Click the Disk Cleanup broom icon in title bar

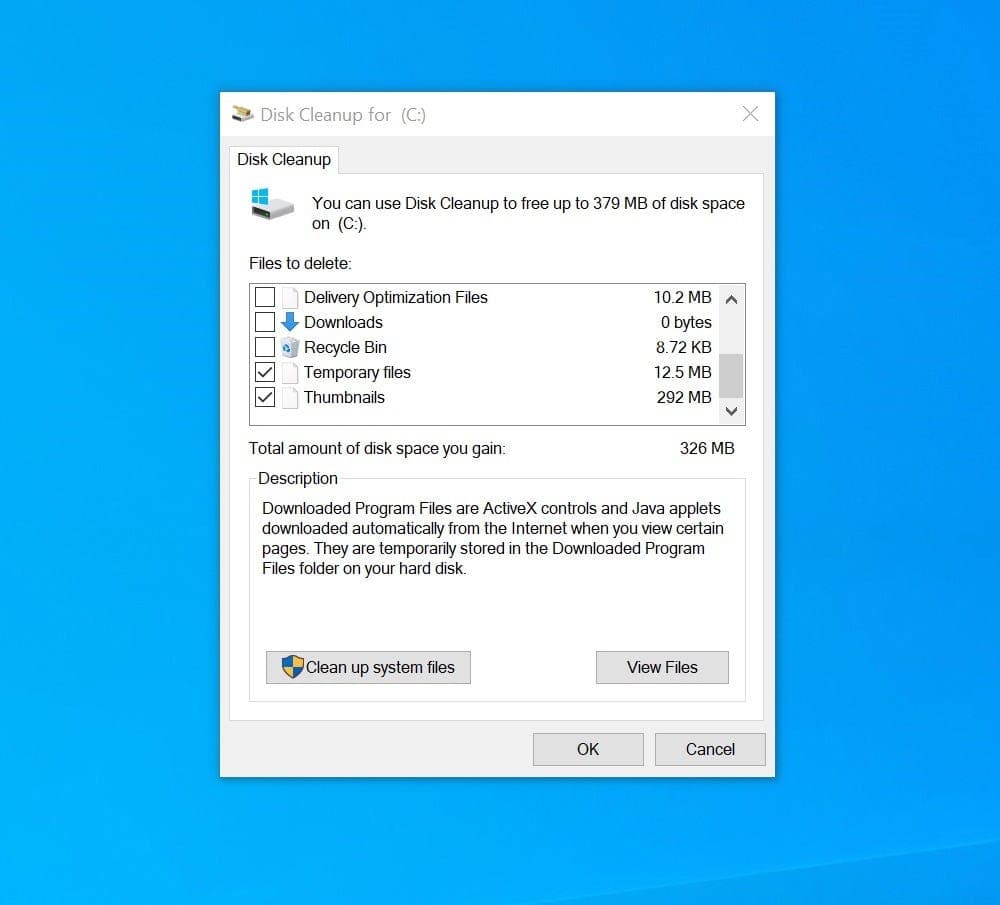(x=242, y=114)
